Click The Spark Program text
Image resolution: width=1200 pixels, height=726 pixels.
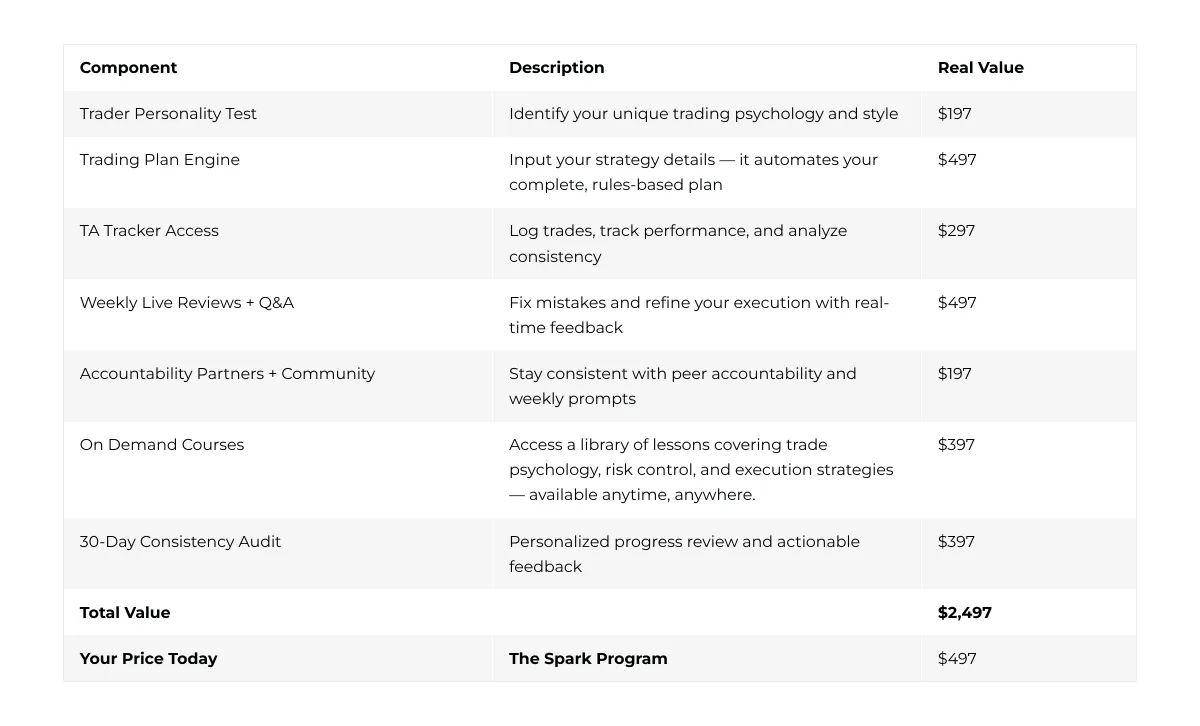(x=588, y=658)
